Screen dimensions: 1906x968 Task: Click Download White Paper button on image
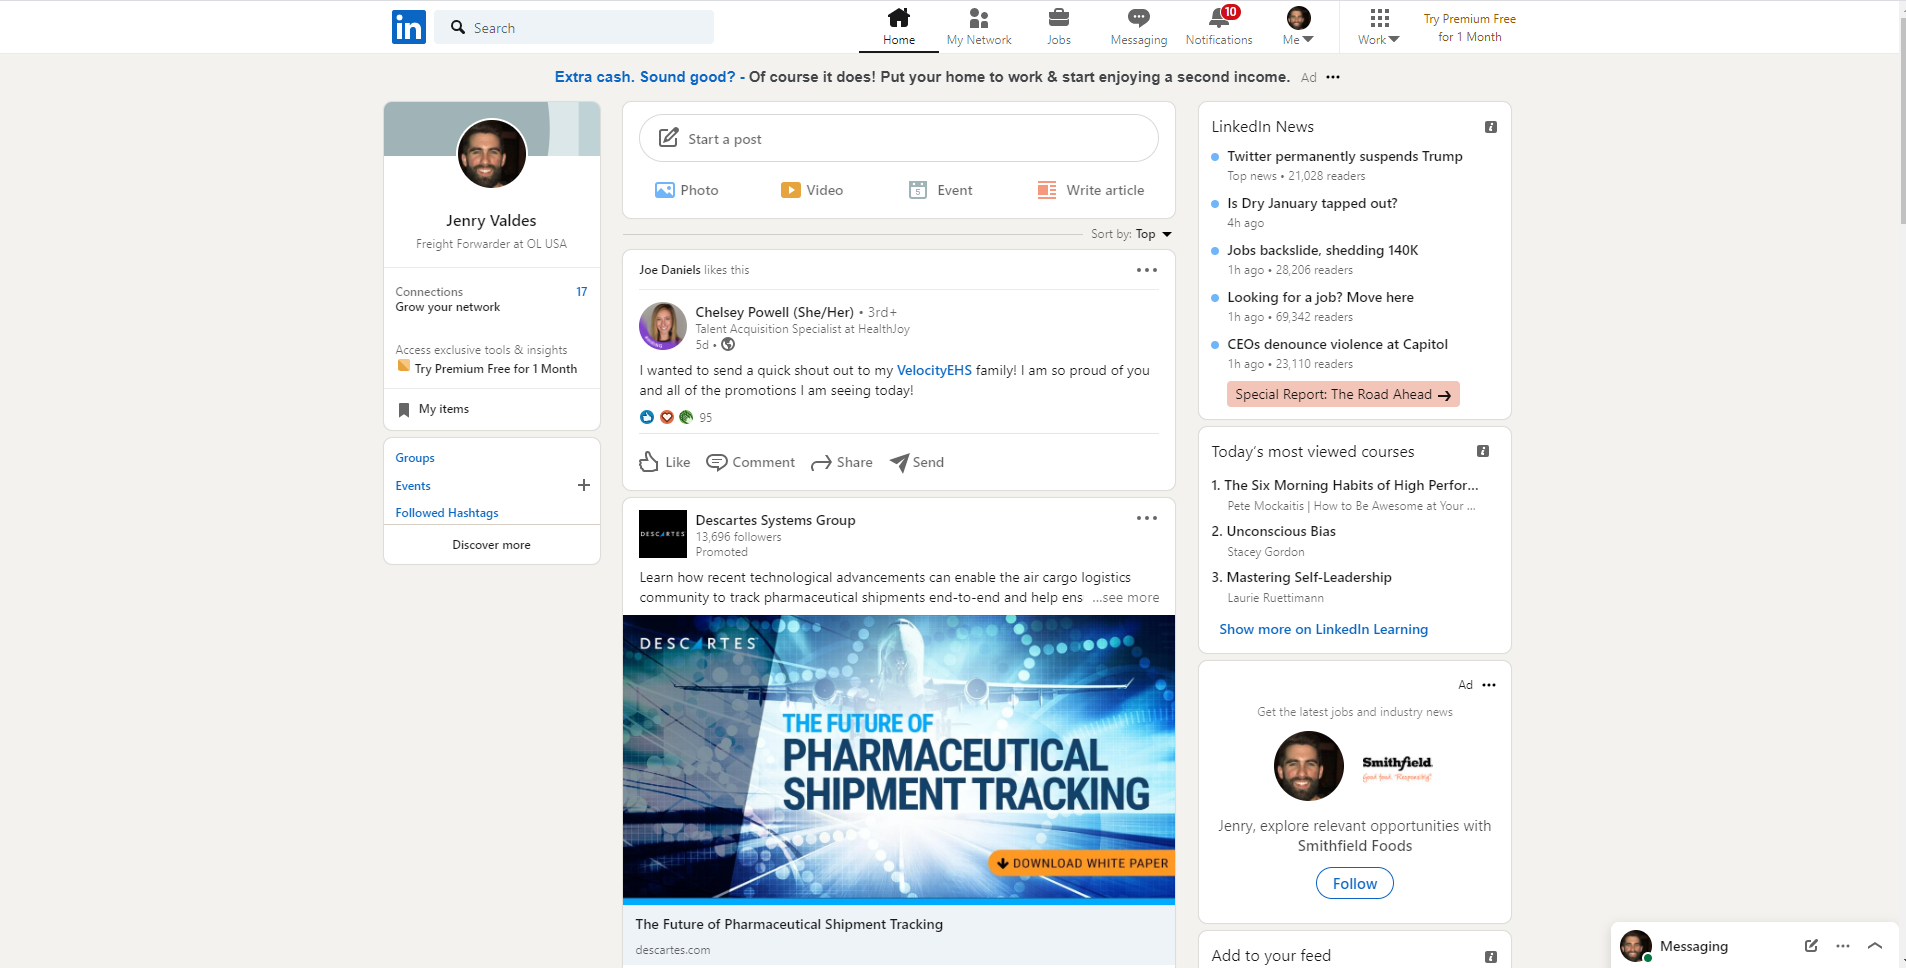[1082, 863]
